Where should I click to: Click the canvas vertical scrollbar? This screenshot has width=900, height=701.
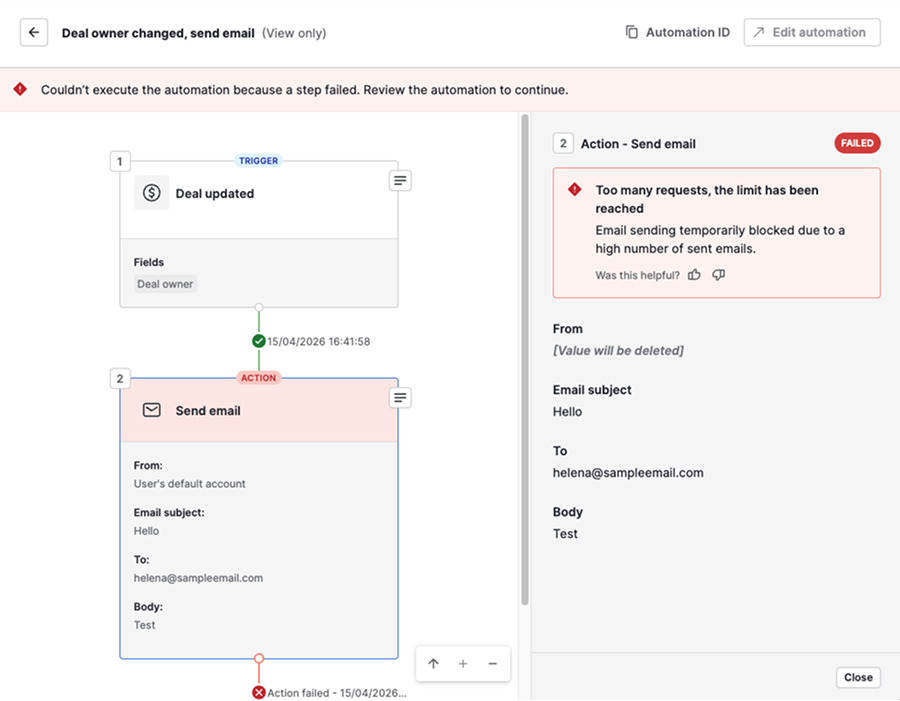pyautogui.click(x=524, y=360)
